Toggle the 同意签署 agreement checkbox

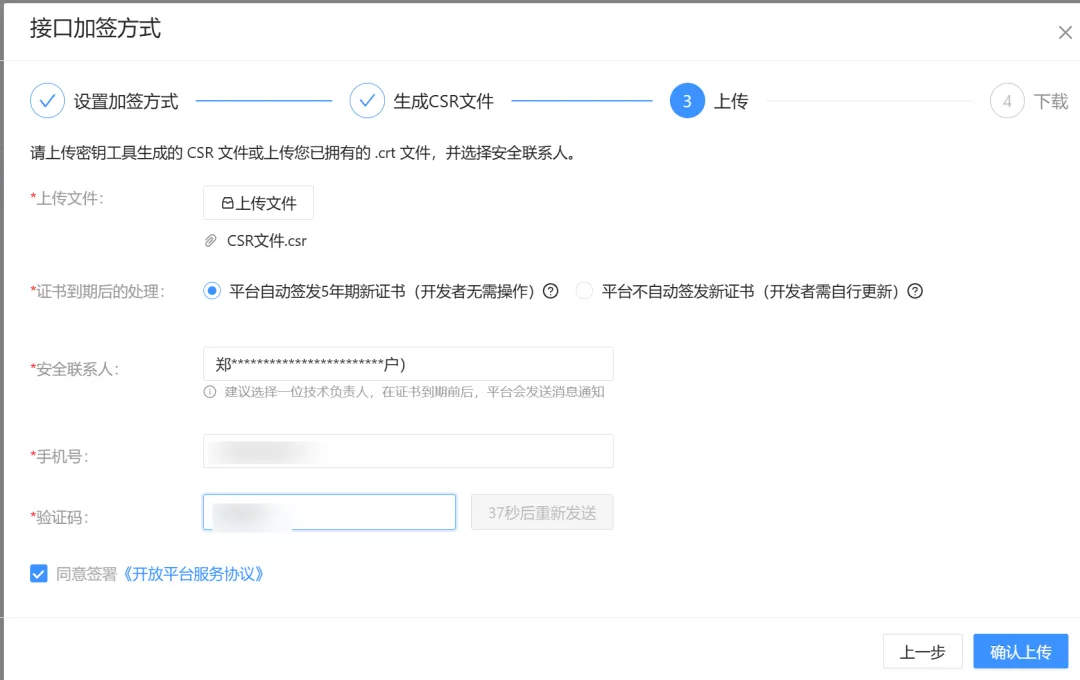click(x=39, y=574)
